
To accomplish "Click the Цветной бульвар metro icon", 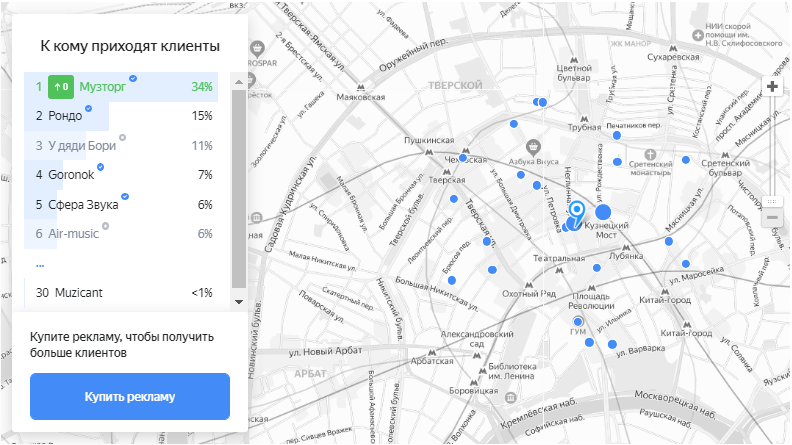I will click(x=574, y=60).
